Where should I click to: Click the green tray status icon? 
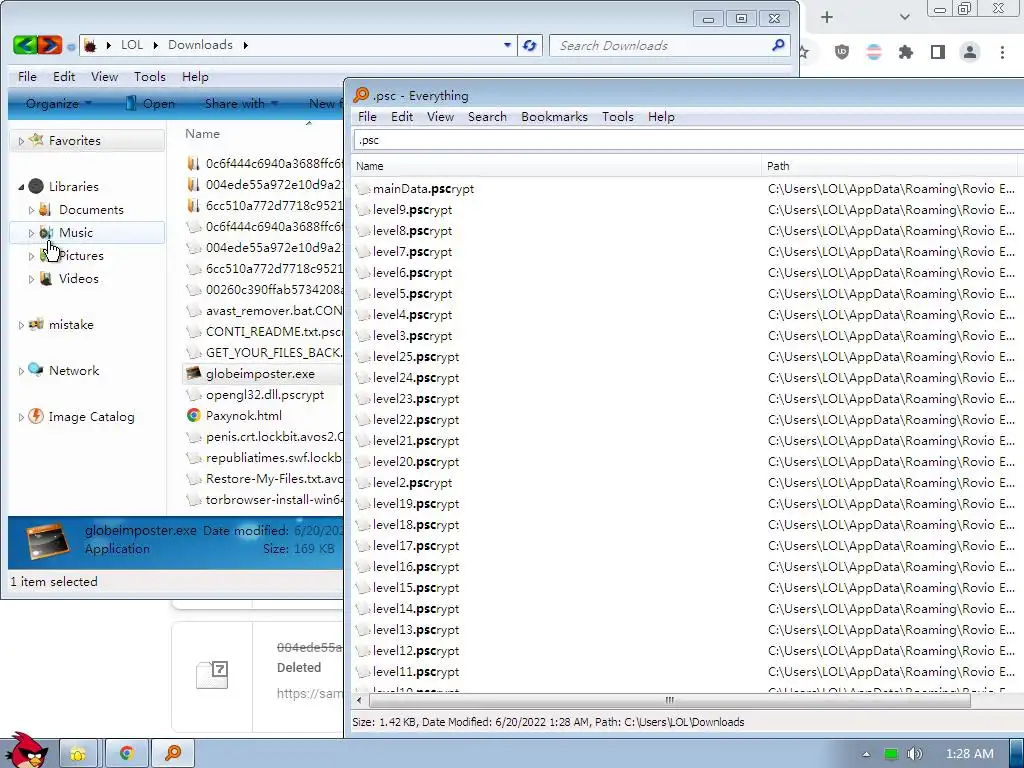pyautogui.click(x=891, y=754)
